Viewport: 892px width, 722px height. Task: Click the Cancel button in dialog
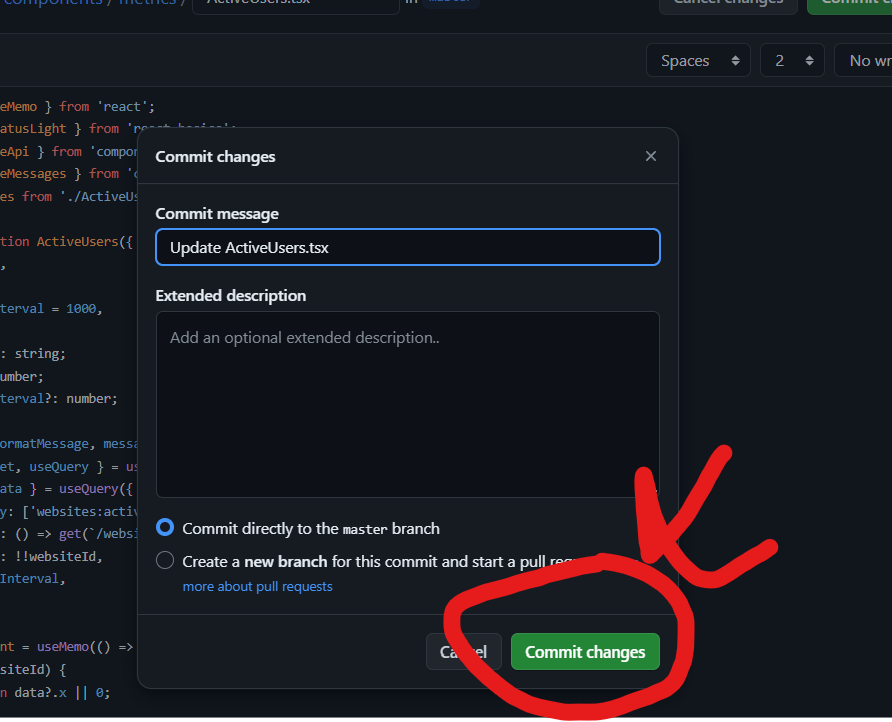tap(464, 651)
